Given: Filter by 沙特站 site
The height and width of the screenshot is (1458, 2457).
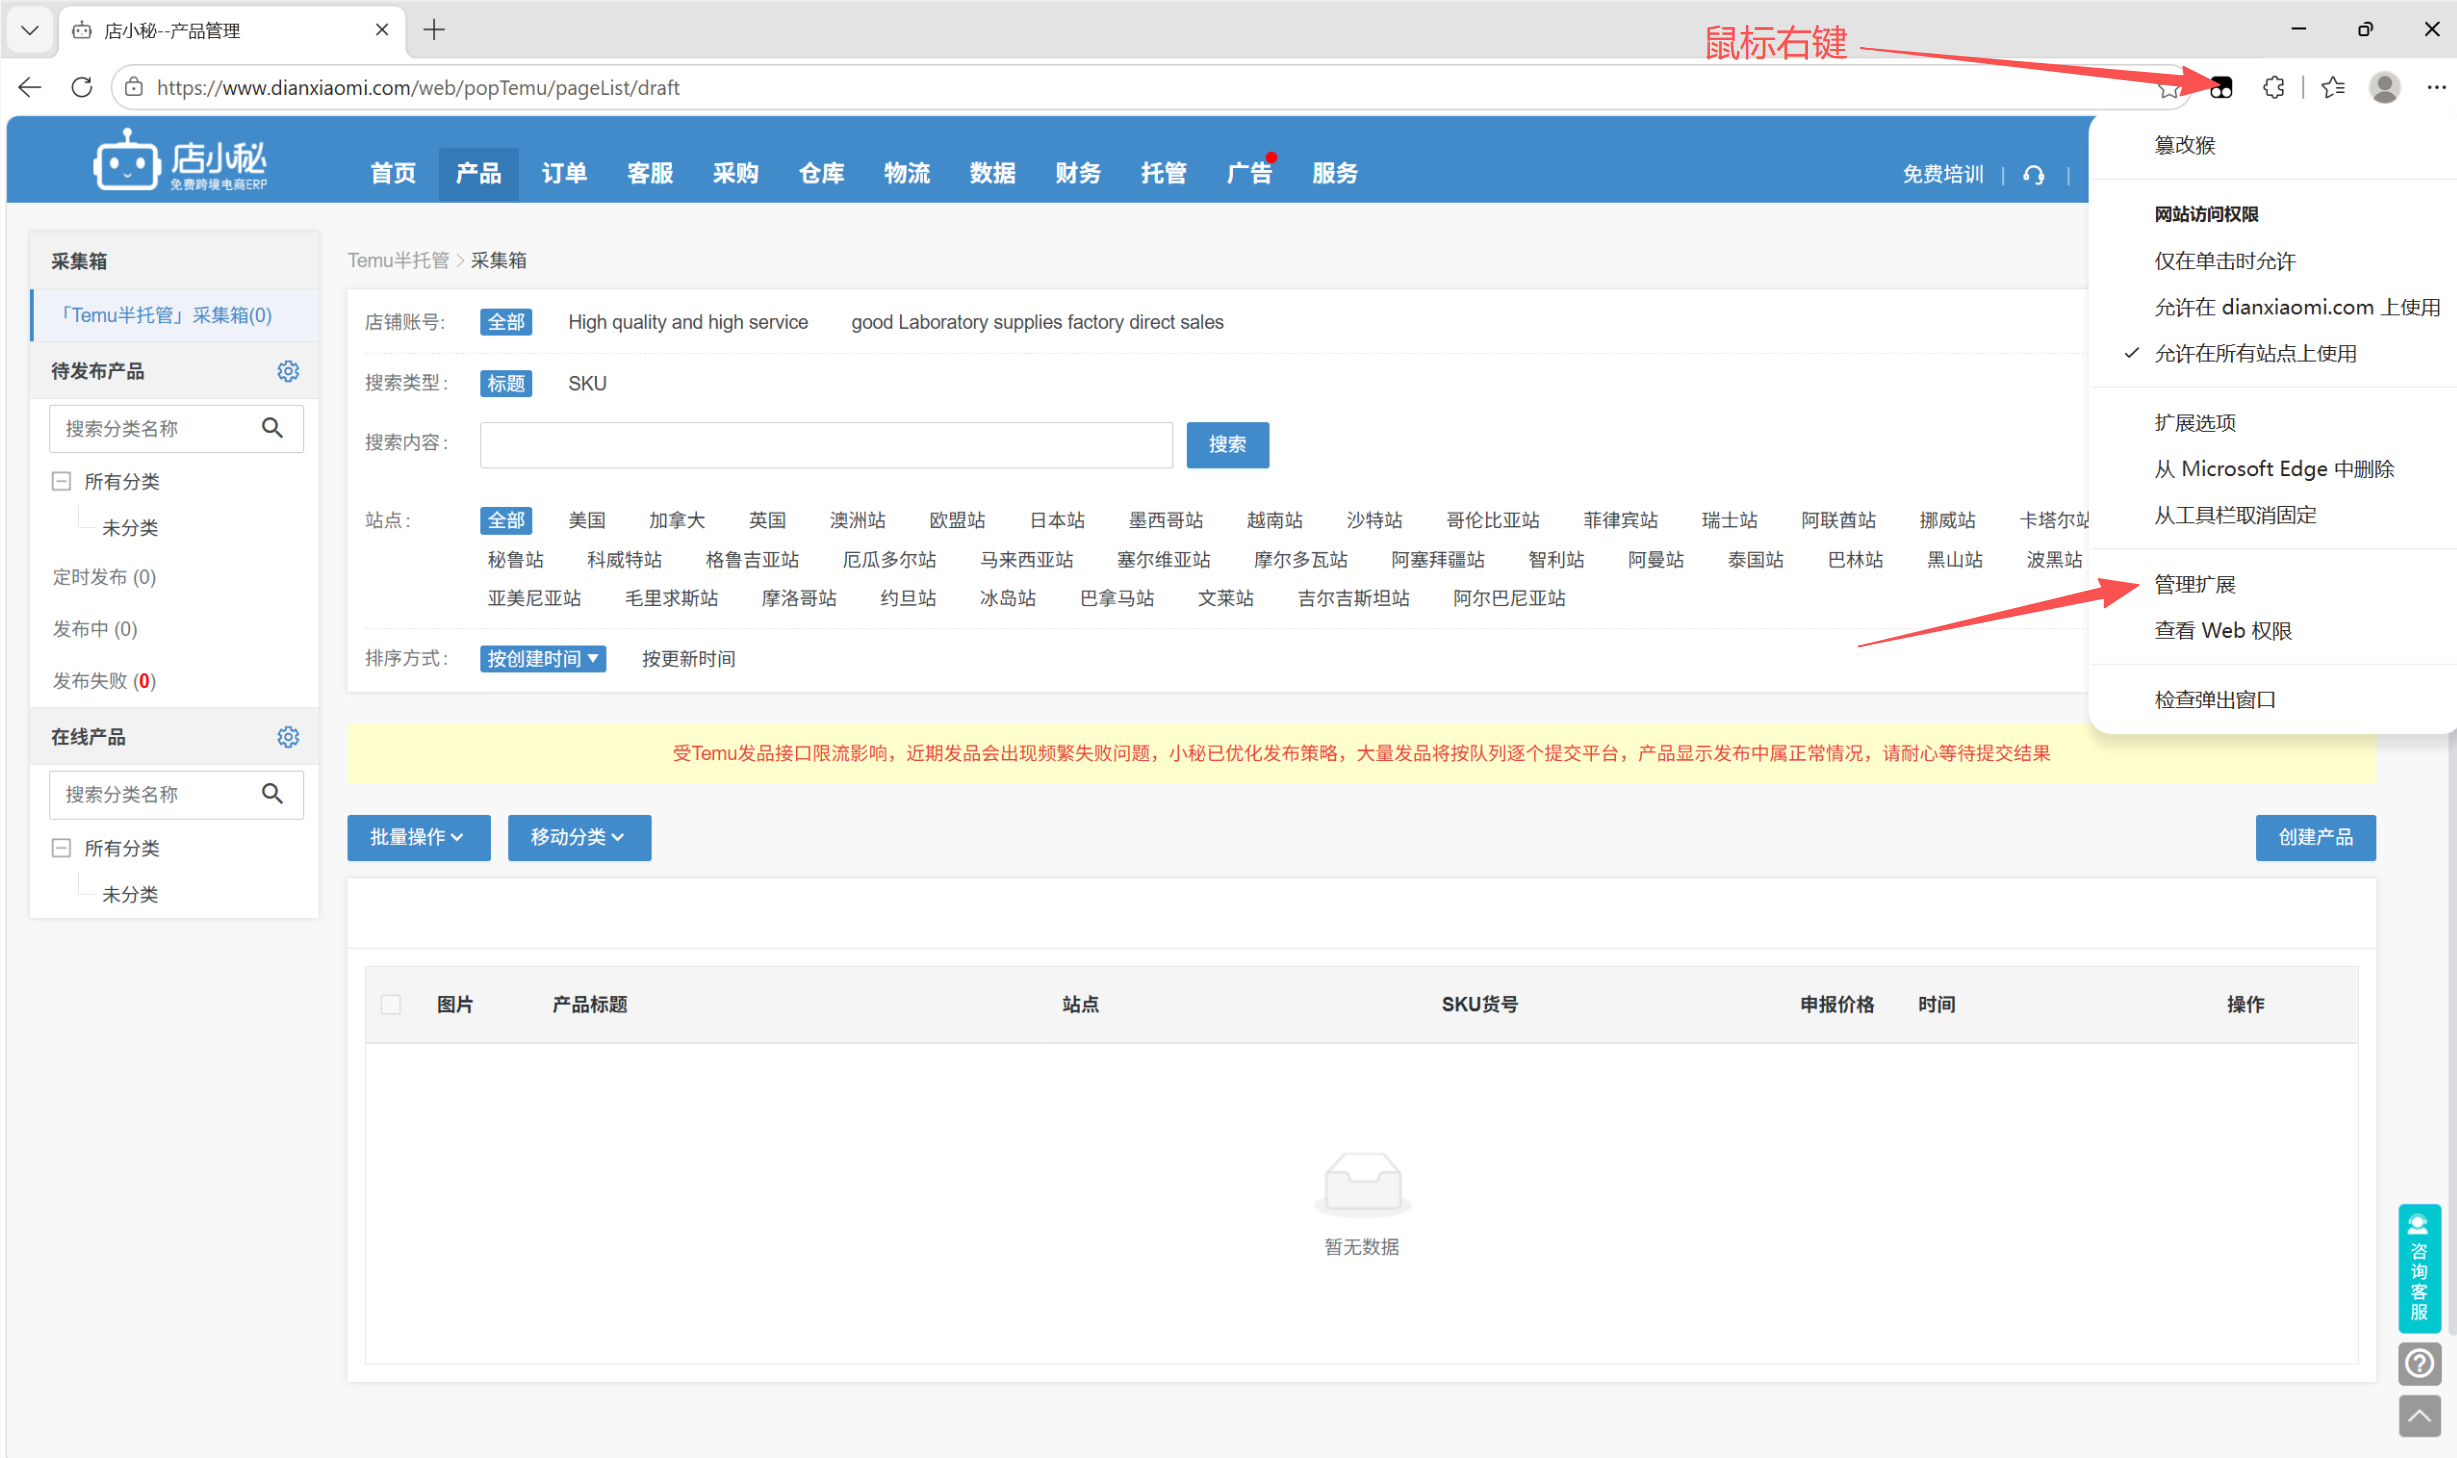Looking at the screenshot, I should (x=1374, y=520).
